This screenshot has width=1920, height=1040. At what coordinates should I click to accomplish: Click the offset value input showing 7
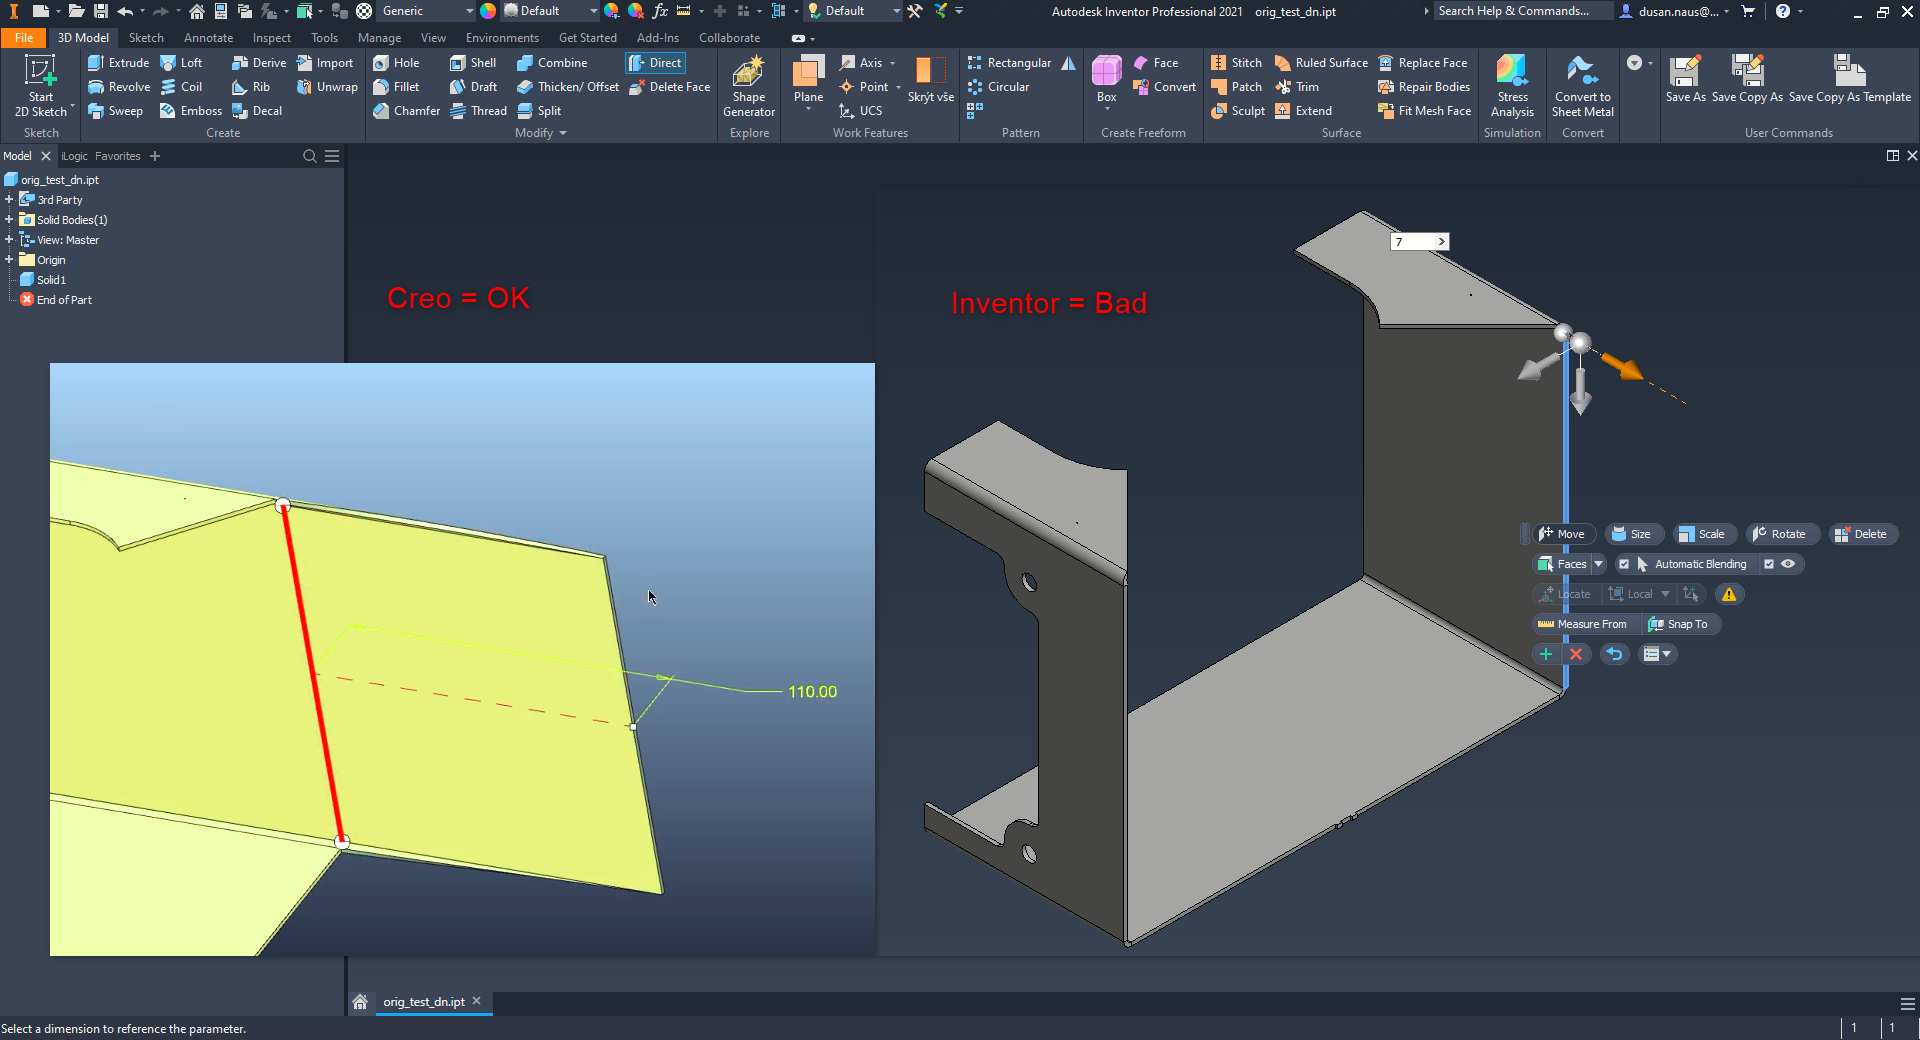1412,242
